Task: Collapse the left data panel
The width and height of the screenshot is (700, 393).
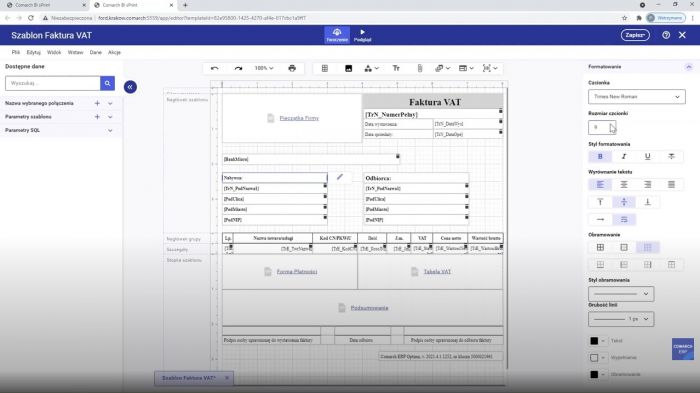Action: pyautogui.click(x=130, y=87)
